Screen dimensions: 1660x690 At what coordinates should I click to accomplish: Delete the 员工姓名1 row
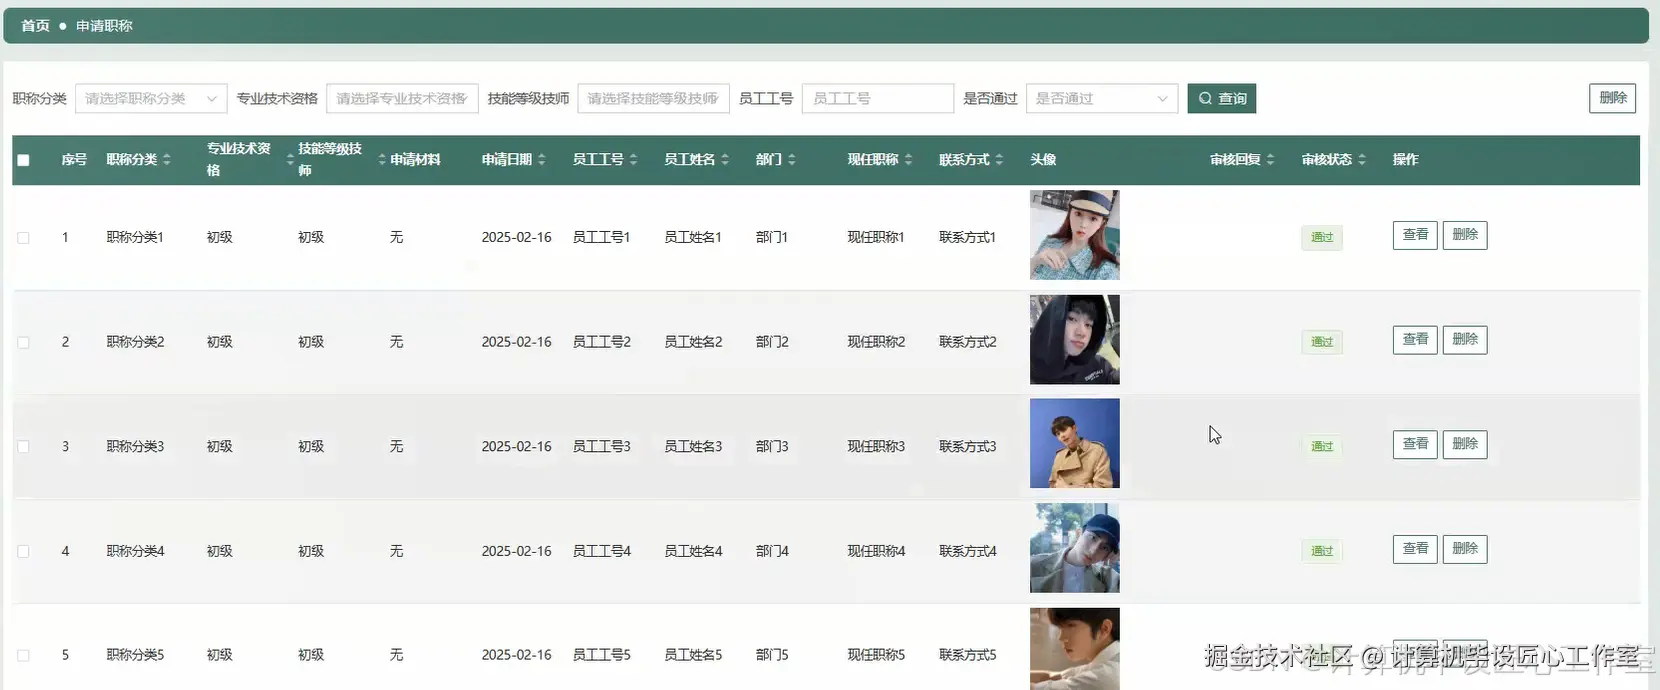1465,235
